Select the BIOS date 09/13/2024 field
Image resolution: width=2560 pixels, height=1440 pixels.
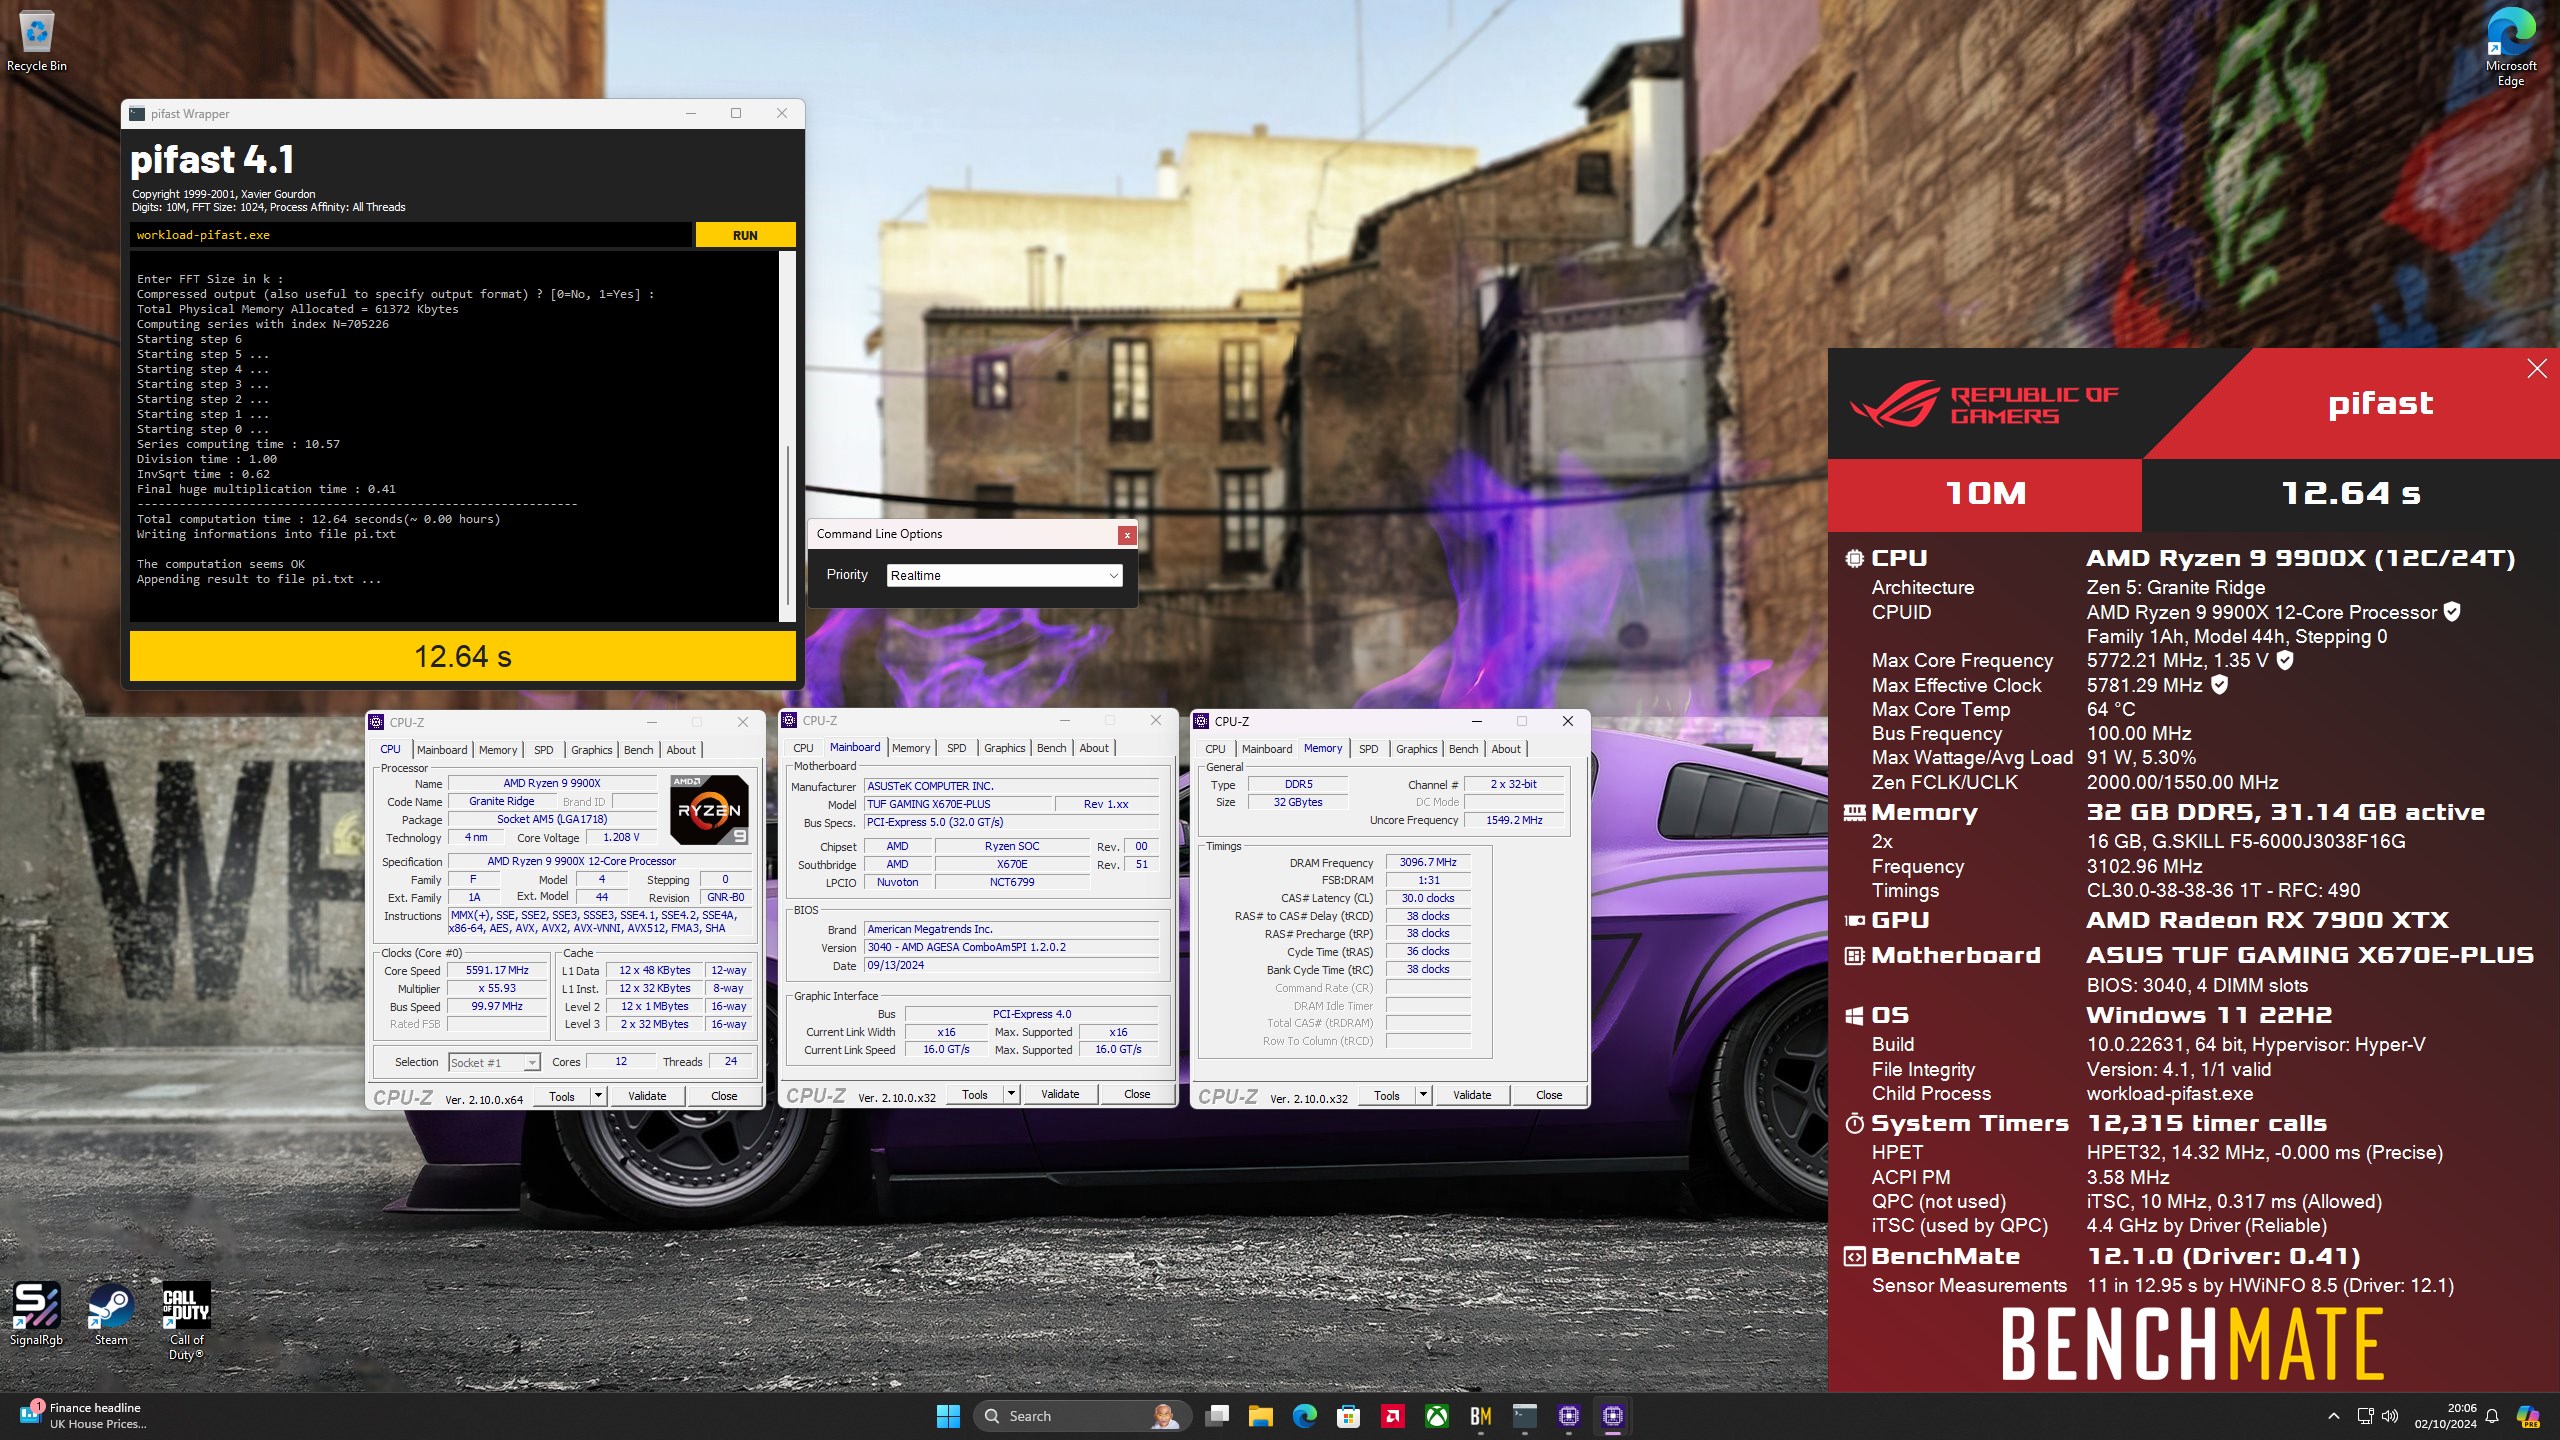tap(1011, 966)
